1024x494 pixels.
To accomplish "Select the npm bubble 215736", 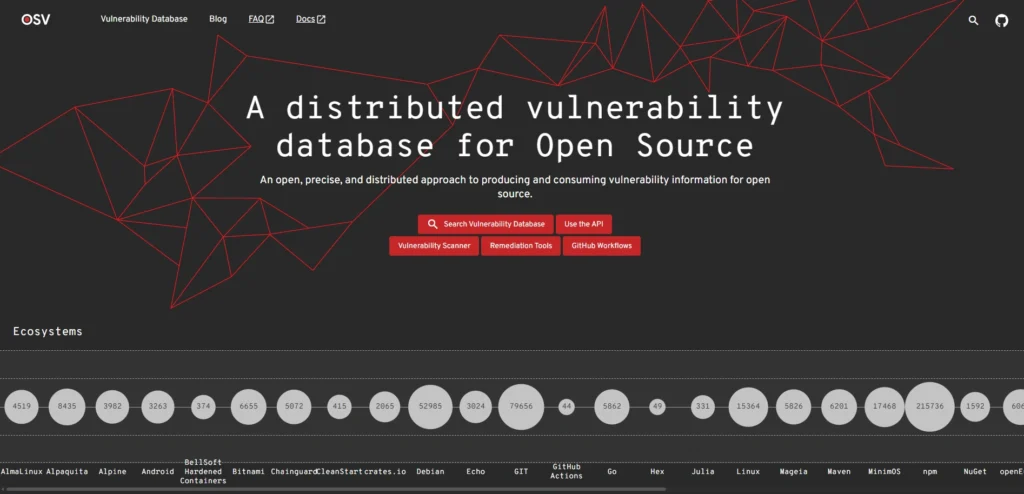I will pyautogui.click(x=930, y=406).
